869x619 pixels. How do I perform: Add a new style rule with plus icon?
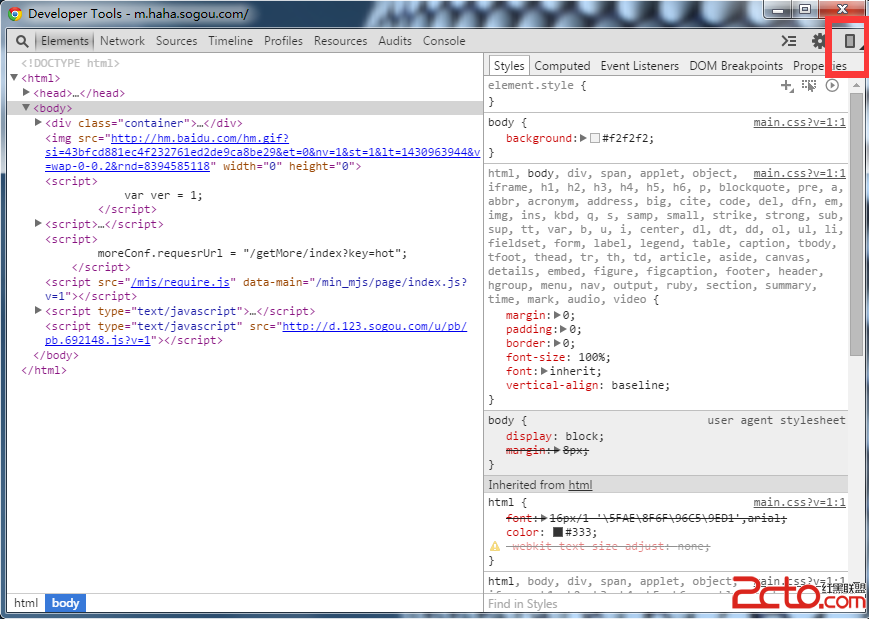[786, 86]
